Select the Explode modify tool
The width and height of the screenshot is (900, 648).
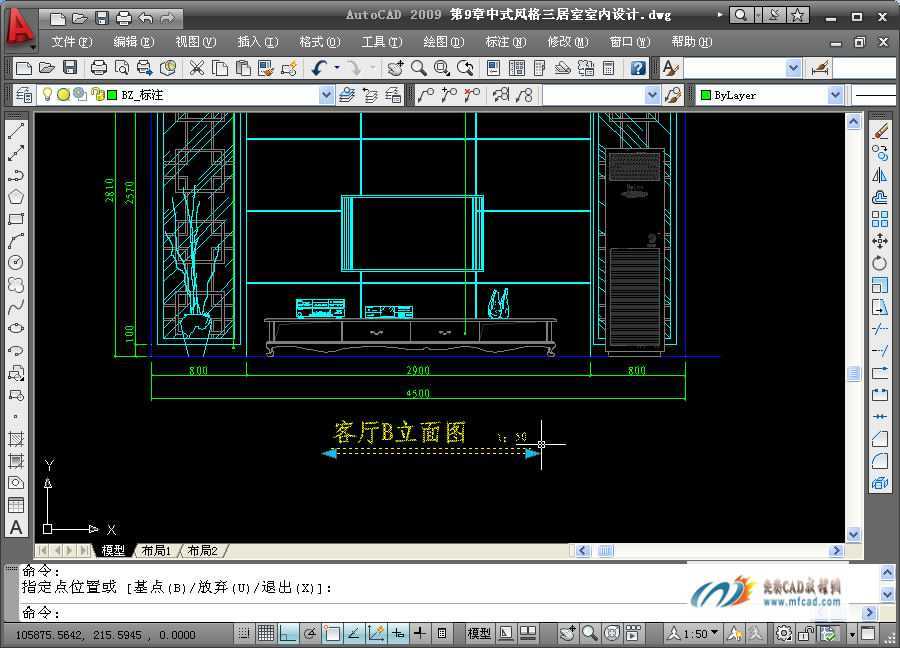880,483
